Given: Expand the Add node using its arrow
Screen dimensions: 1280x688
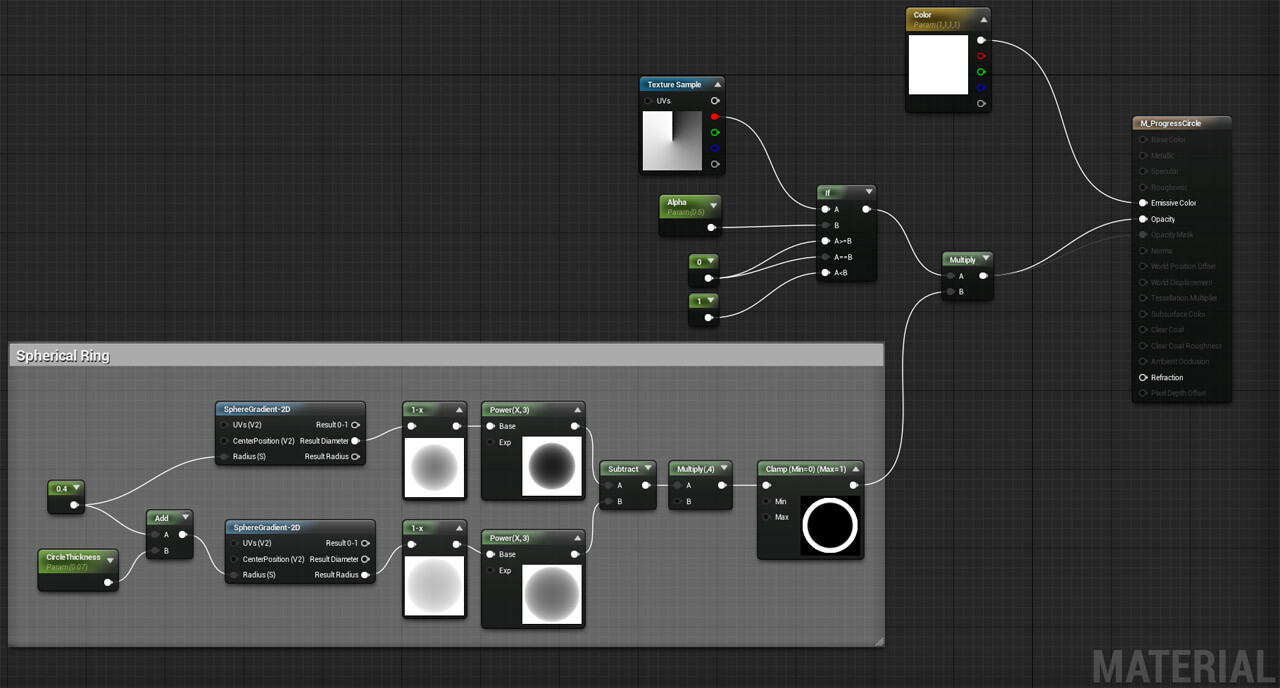Looking at the screenshot, I should 185,518.
